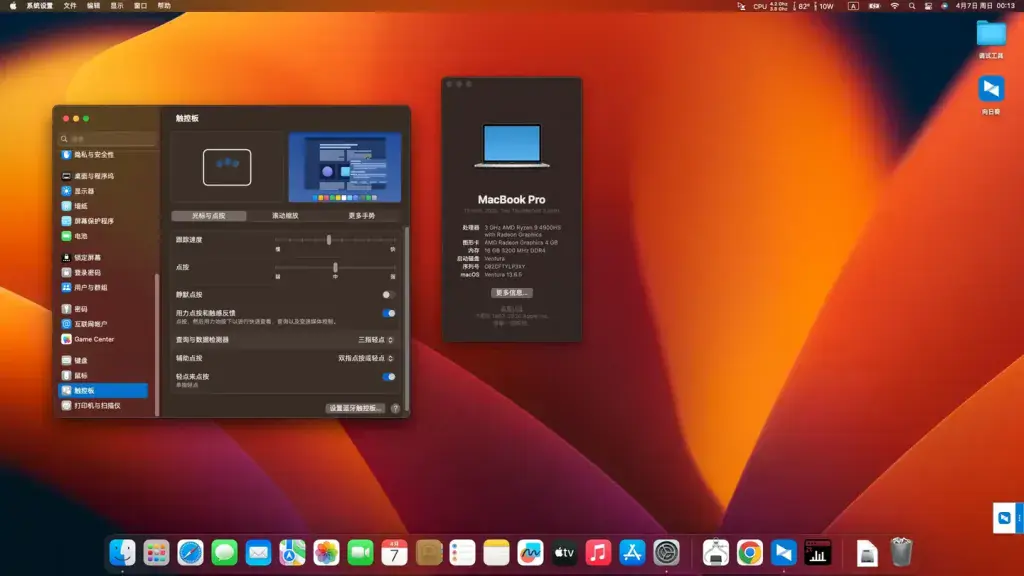
Task: Open the 辅助点按 options dropdown
Action: [x=366, y=359]
